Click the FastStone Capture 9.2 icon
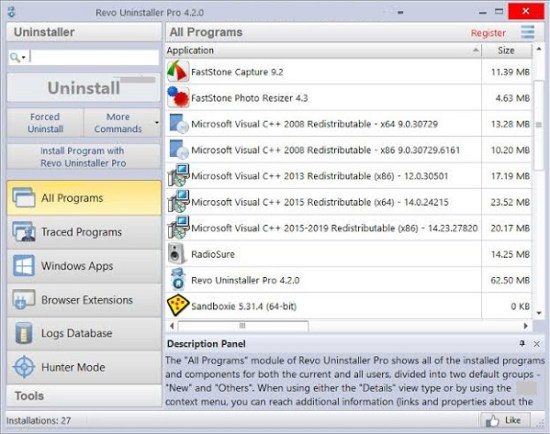The height and width of the screenshot is (434, 550). (x=178, y=71)
